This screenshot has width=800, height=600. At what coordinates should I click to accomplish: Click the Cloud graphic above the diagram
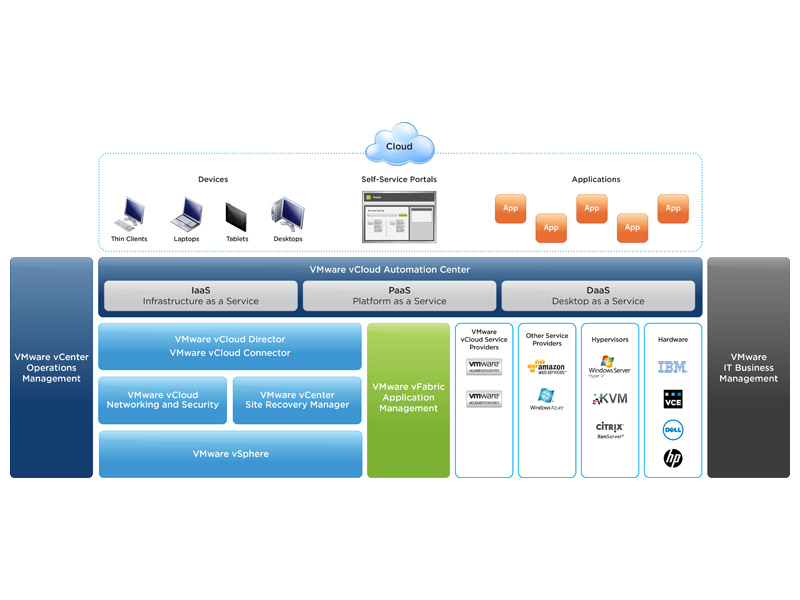click(x=399, y=145)
